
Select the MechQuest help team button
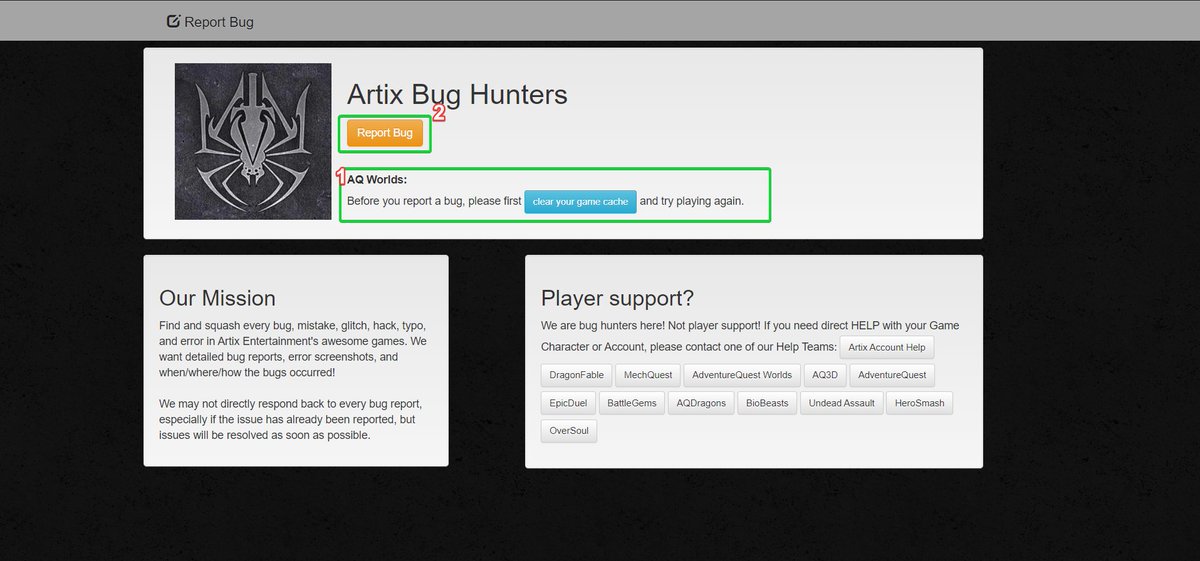pos(646,375)
